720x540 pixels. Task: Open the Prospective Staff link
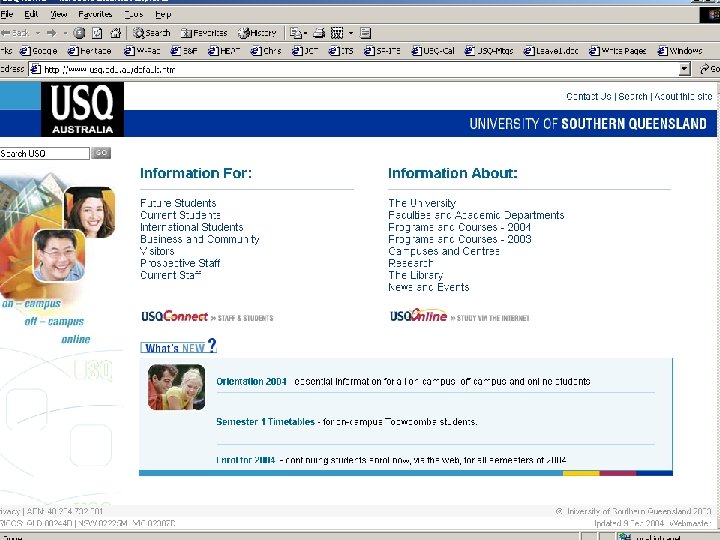180,263
